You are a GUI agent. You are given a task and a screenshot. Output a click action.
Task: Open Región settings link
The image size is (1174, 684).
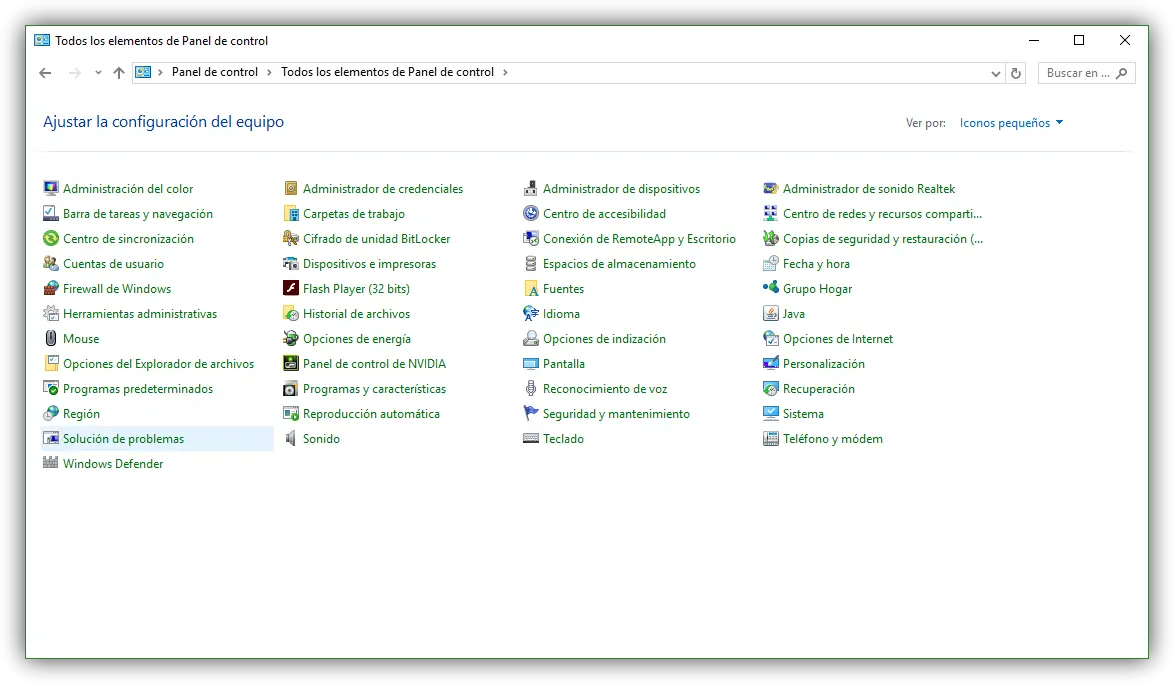[81, 414]
